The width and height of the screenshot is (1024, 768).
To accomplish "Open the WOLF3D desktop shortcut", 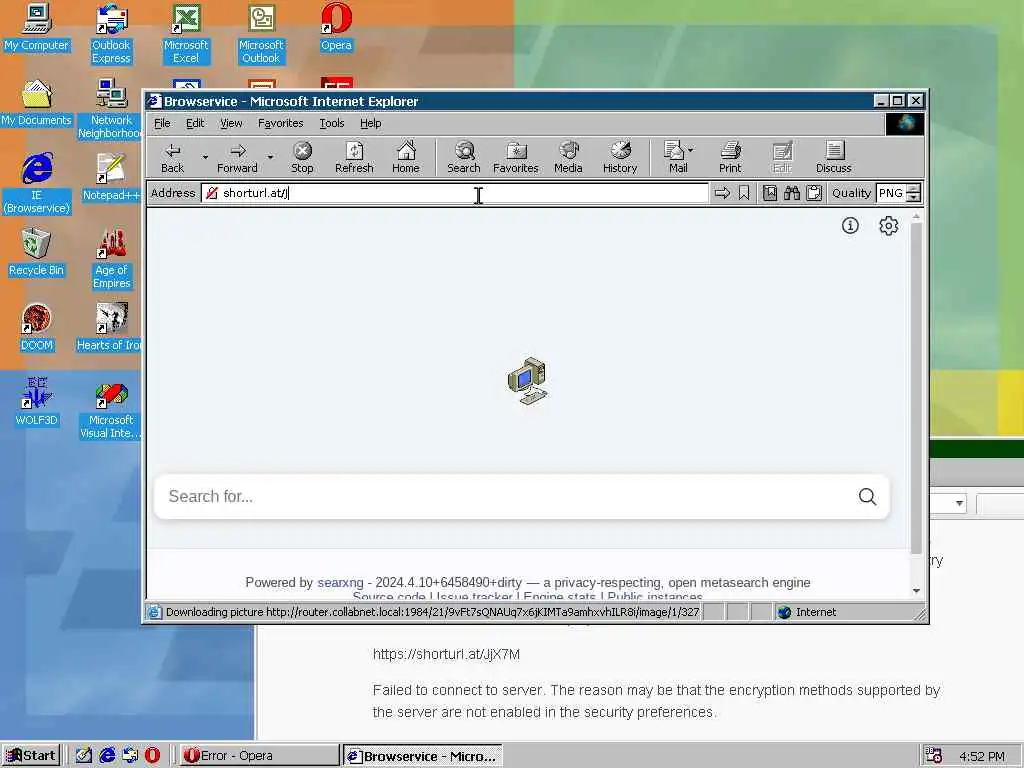I will [x=37, y=402].
